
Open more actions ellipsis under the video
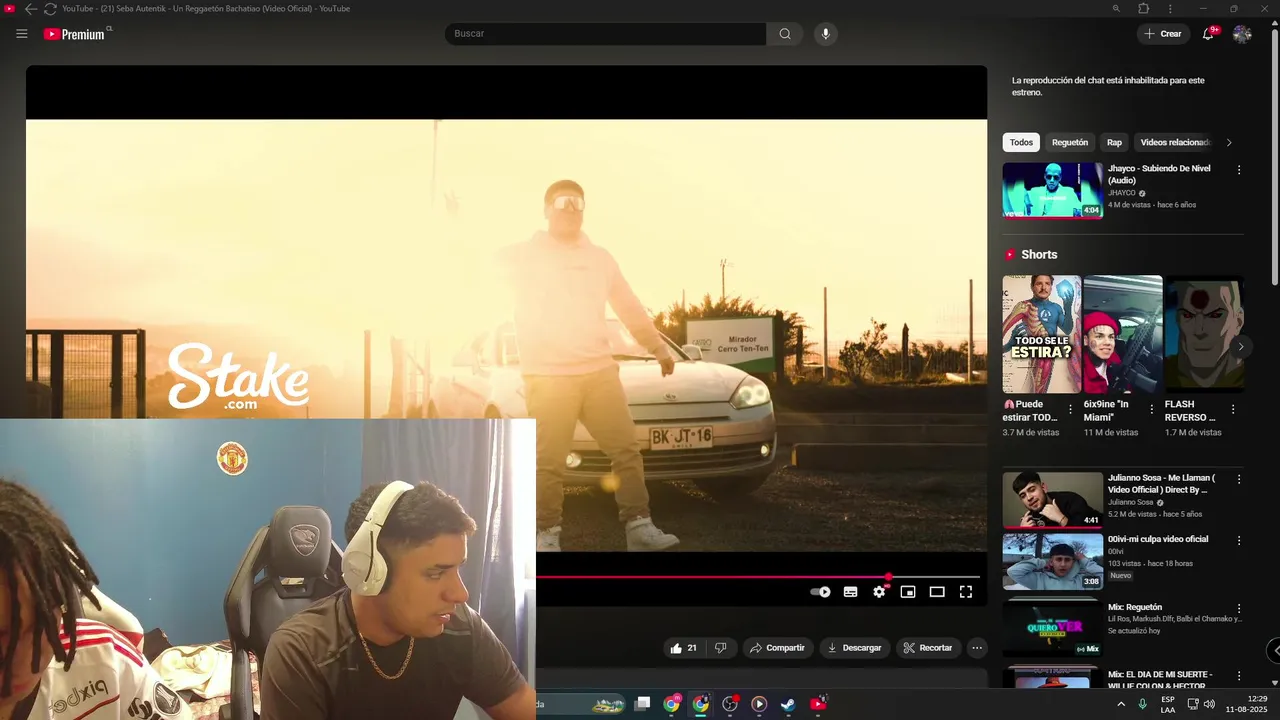point(977,648)
